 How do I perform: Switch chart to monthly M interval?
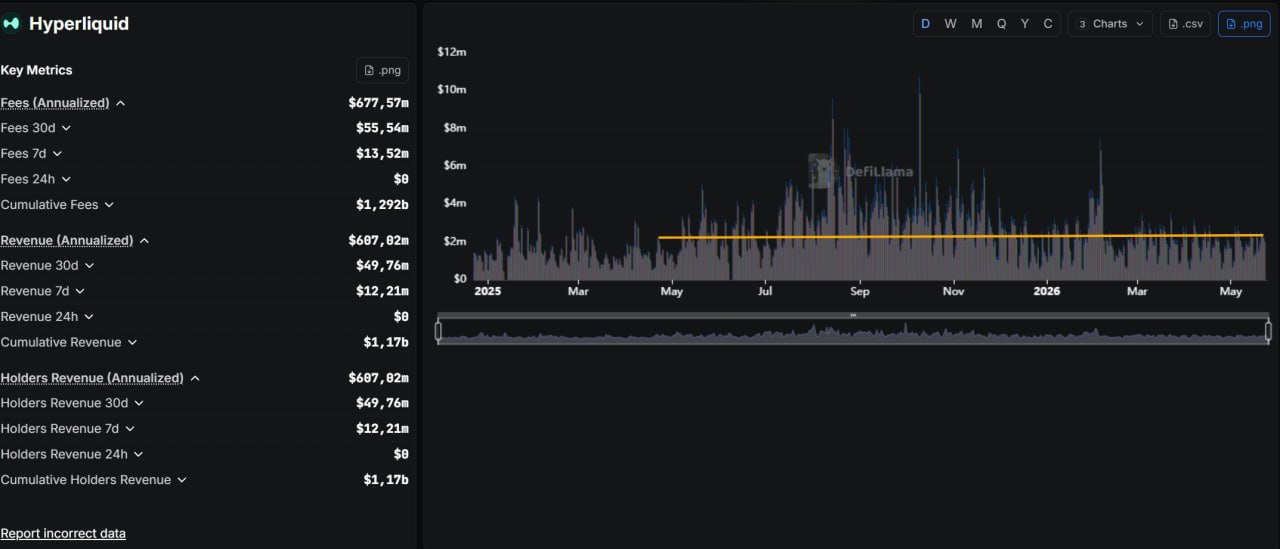(976, 24)
